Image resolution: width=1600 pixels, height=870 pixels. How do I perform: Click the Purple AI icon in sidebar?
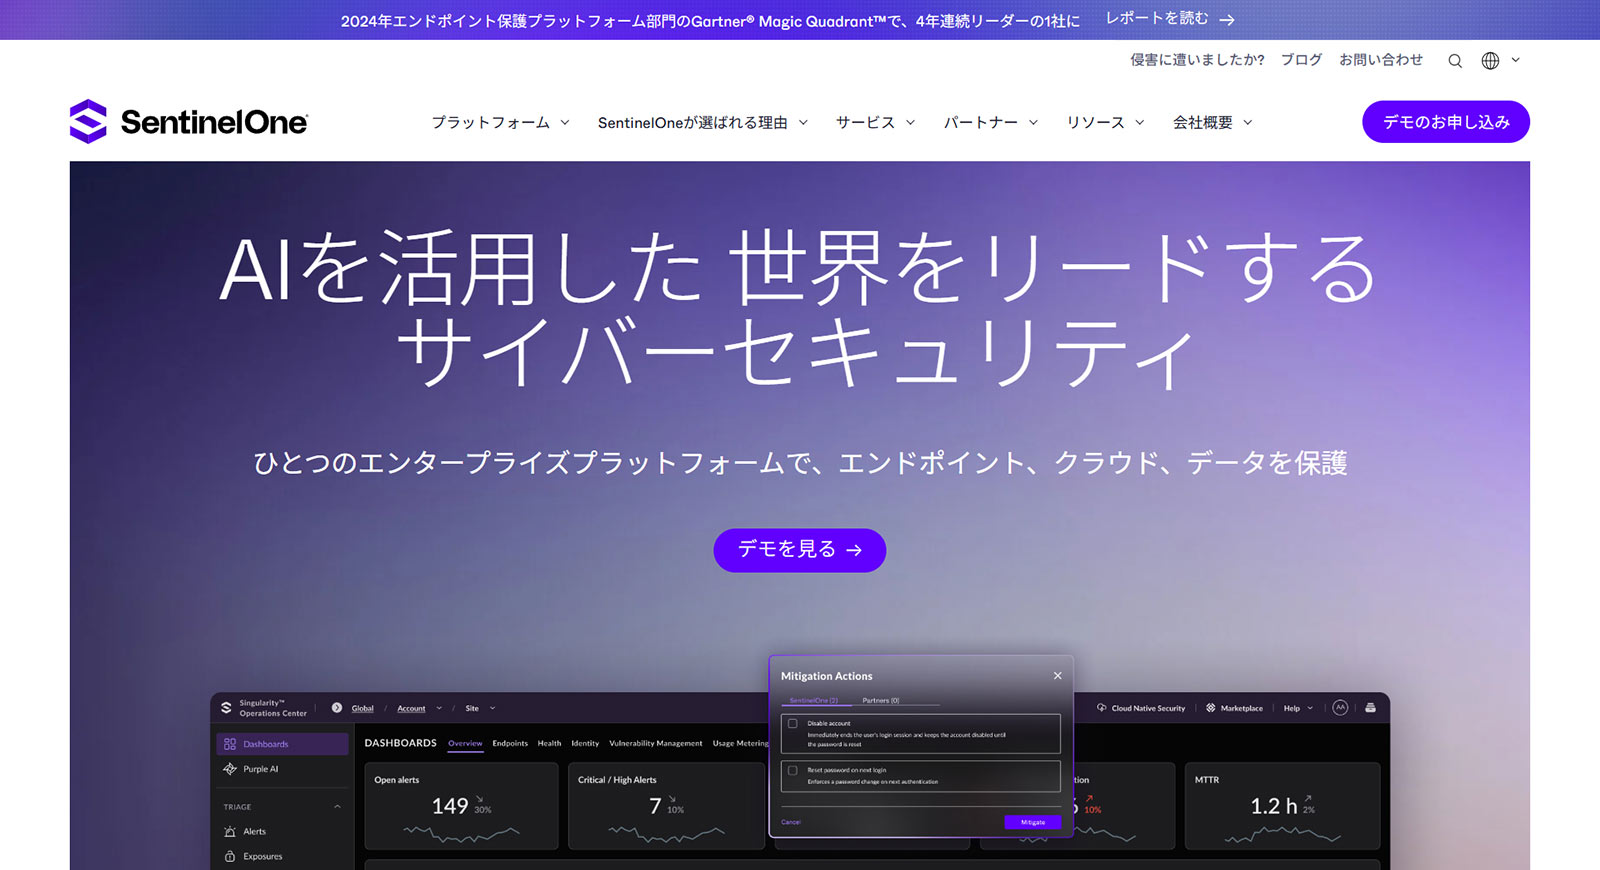[x=230, y=769]
